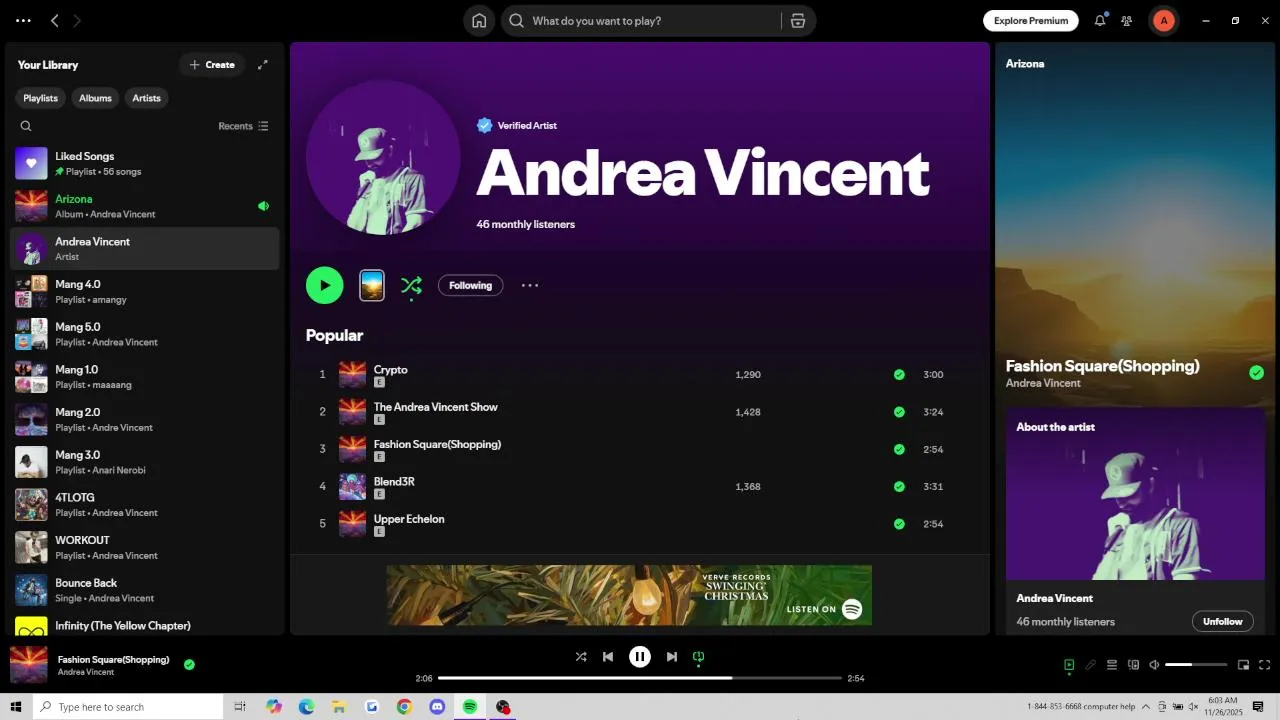Screen dimensions: 1280x720
Task: Adjust the volume slider
Action: pos(1196,665)
